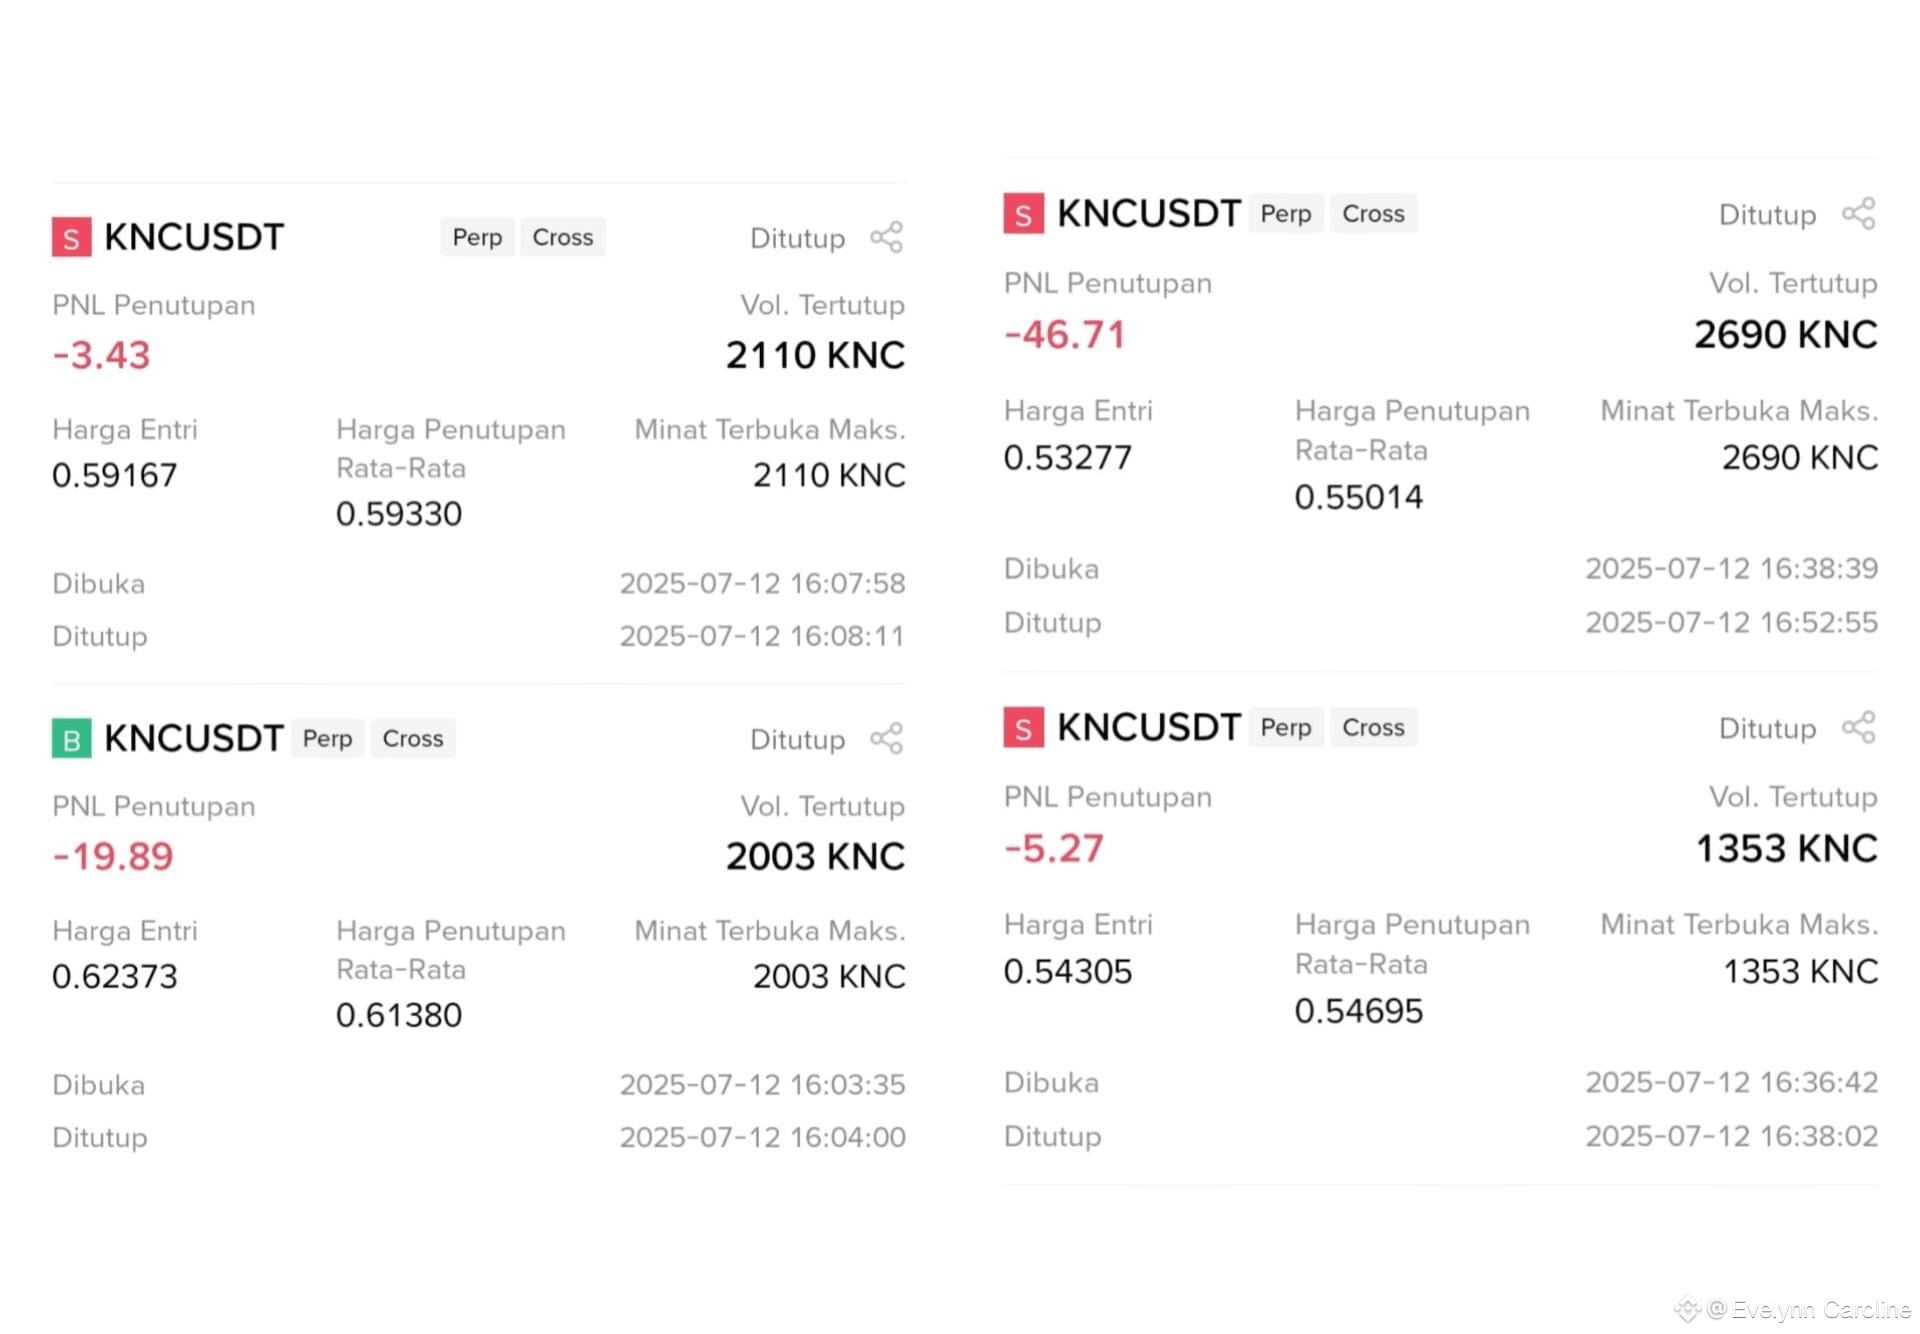Viewport: 1920px width, 1334px height.
Task: Select the Cross tag on the -19.89 trade
Action: pyautogui.click(x=413, y=738)
